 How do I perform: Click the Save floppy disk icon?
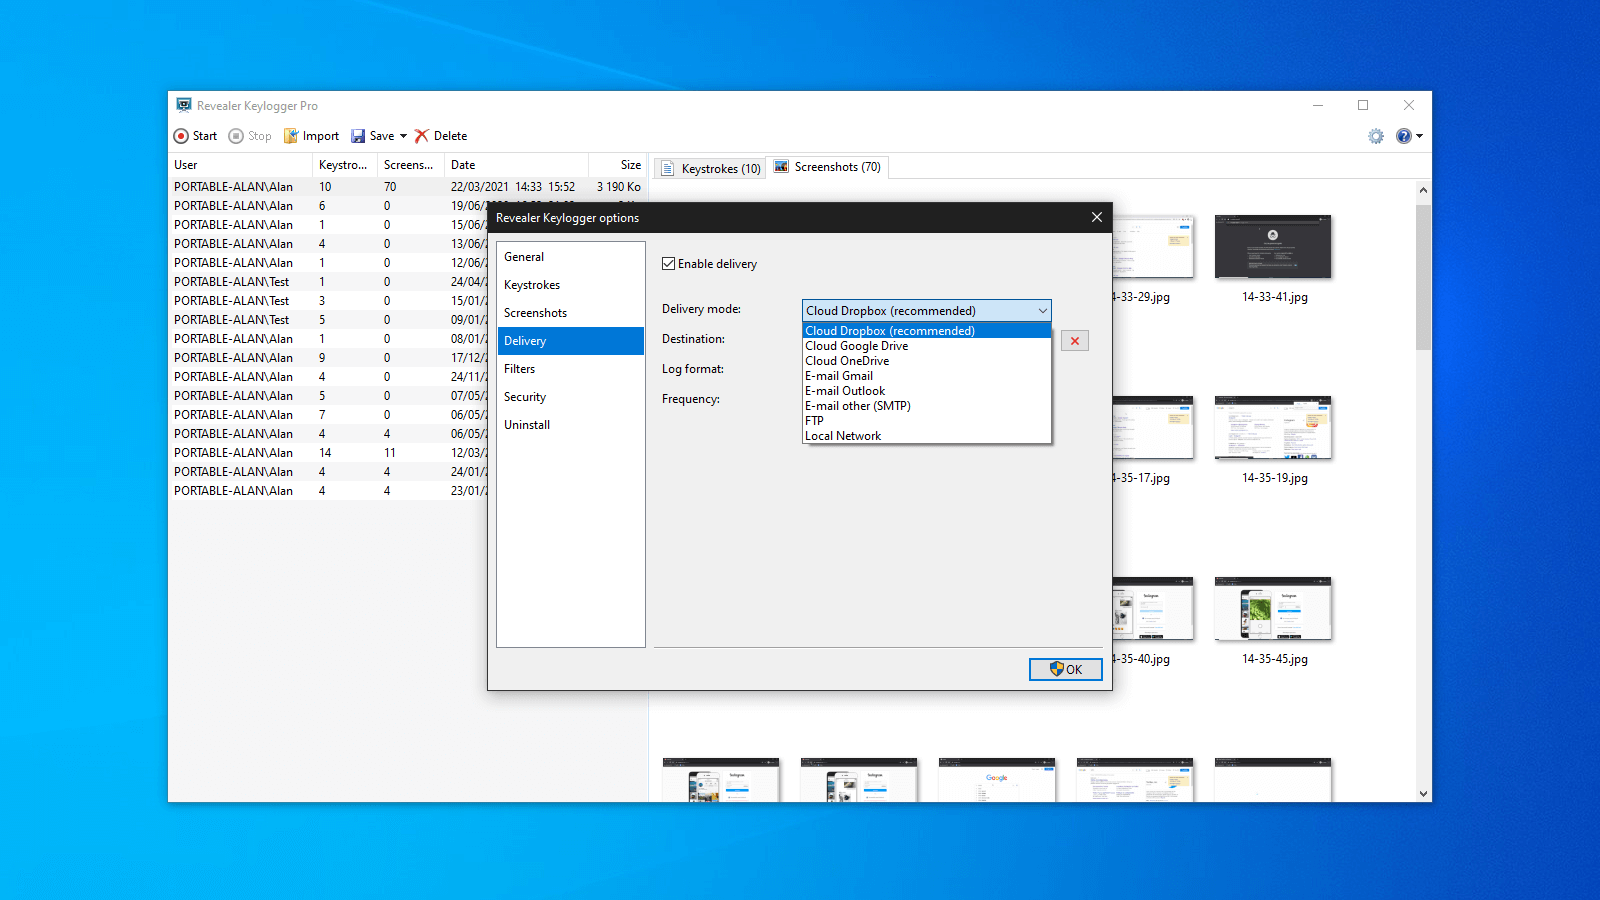(358, 136)
